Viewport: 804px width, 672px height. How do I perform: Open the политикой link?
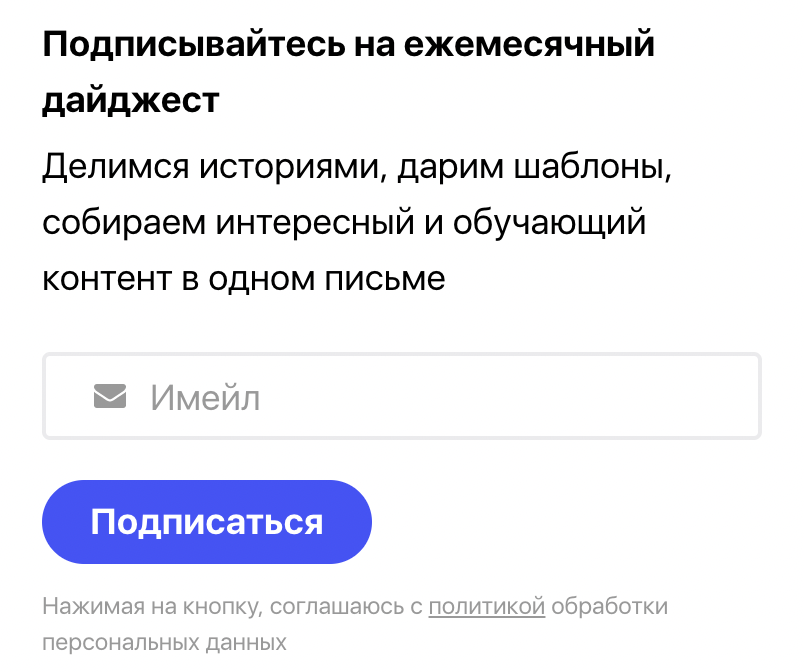[x=487, y=606]
